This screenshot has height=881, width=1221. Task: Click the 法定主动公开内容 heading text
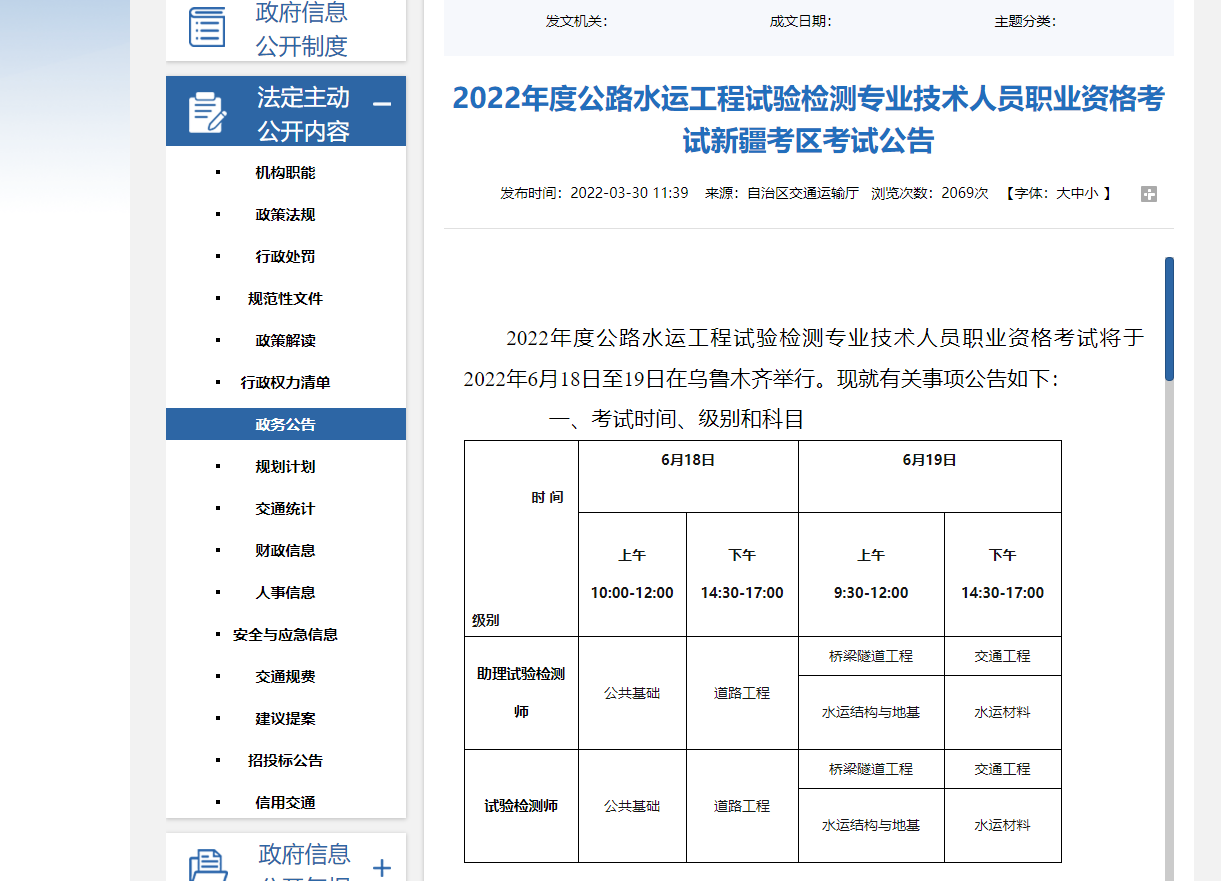(303, 114)
